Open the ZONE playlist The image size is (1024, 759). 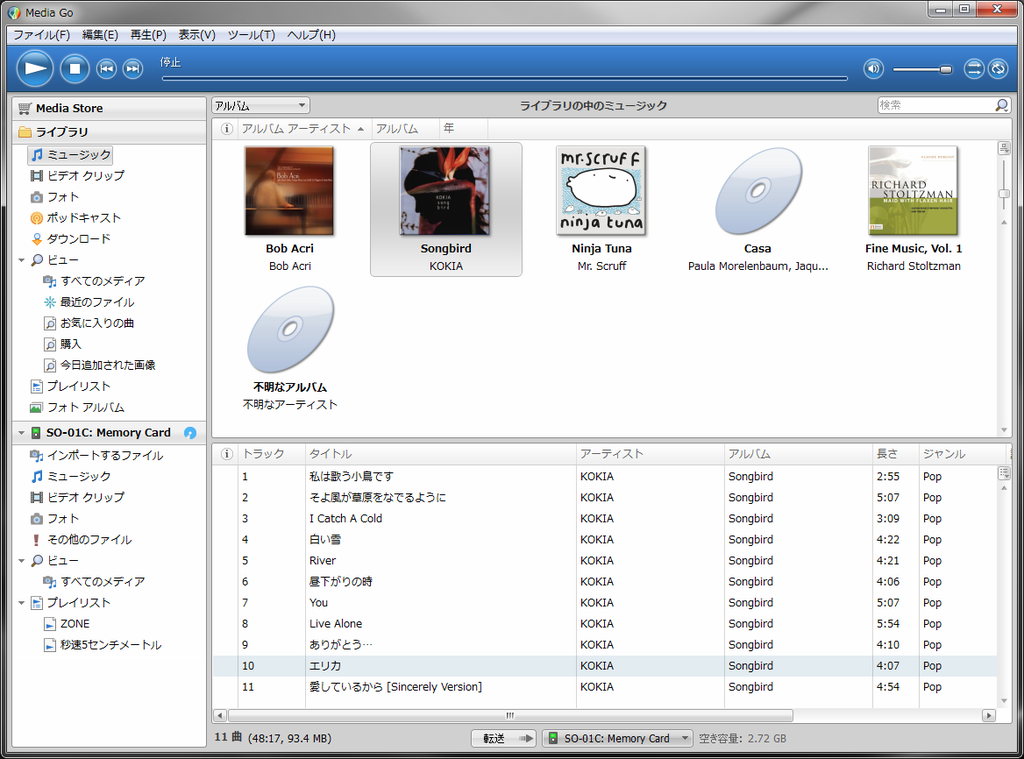(67, 624)
